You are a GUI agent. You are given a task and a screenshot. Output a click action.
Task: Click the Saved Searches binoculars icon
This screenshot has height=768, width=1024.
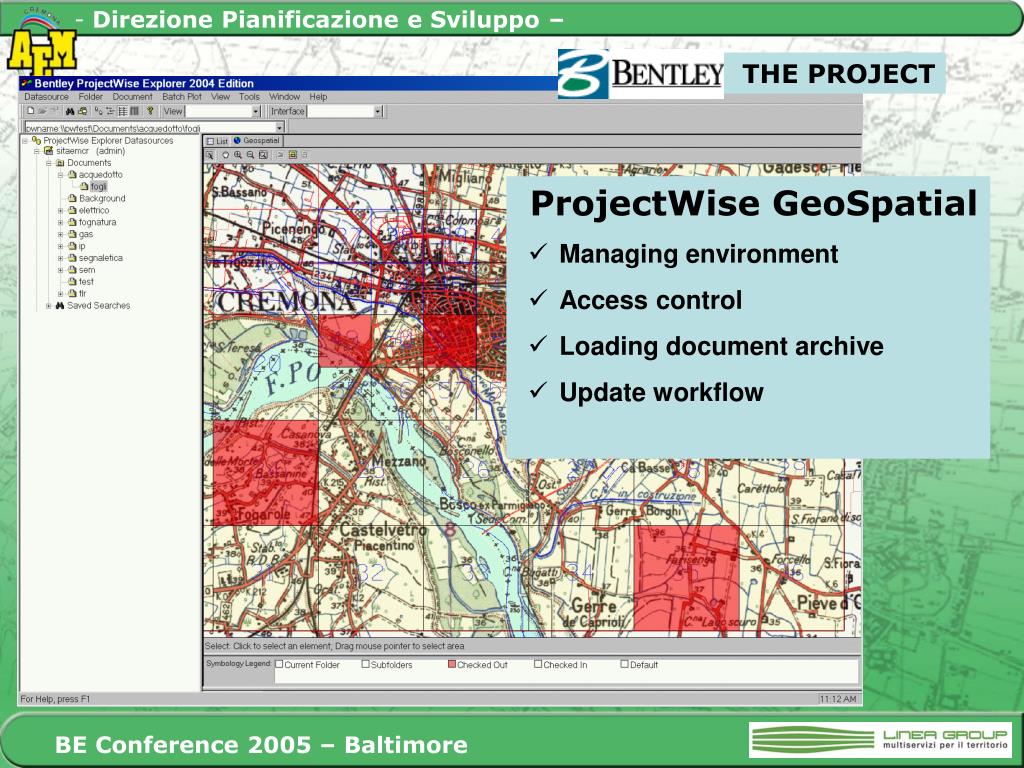tap(59, 305)
